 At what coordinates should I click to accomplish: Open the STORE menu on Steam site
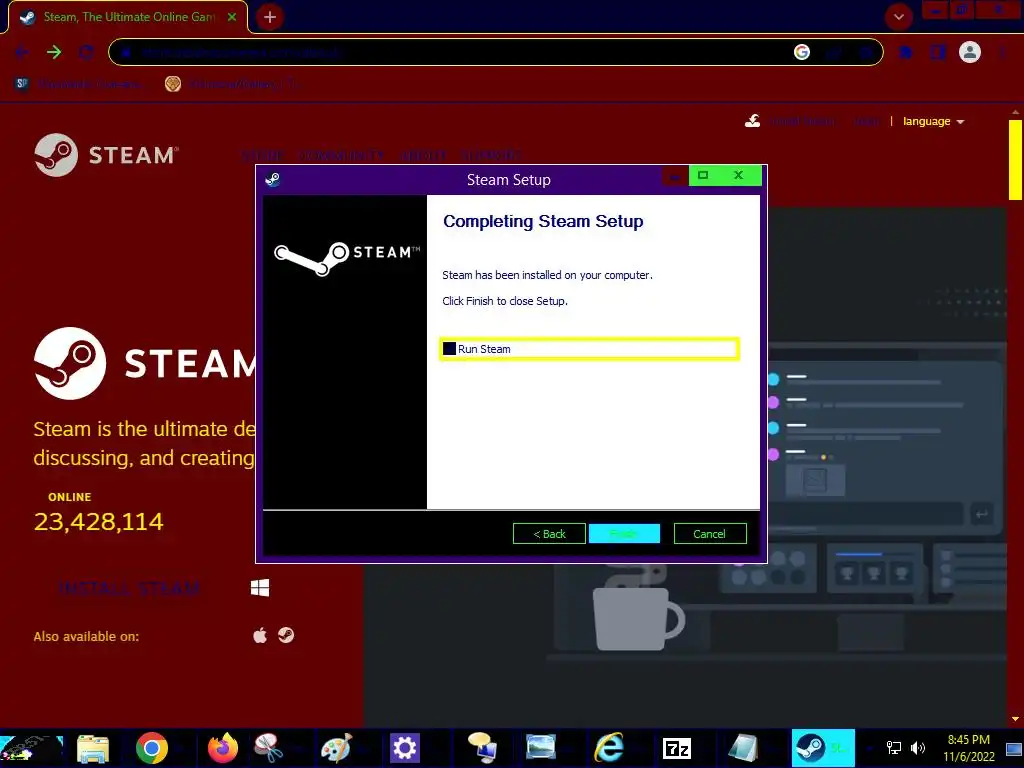[x=263, y=155]
